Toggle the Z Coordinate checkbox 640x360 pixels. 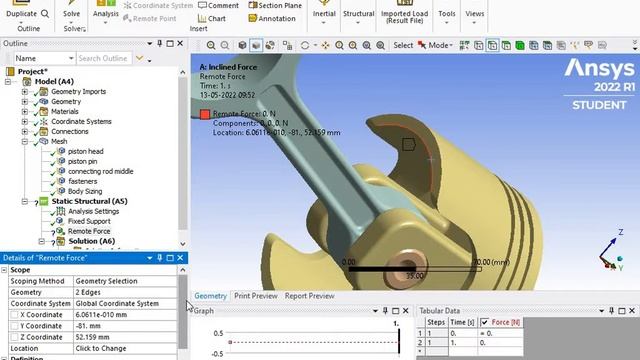tap(14, 337)
